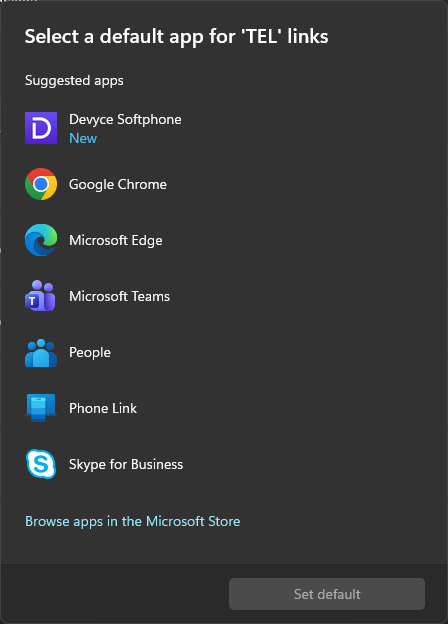Click the 'Suggested apps' heading
Image resolution: width=448 pixels, height=624 pixels.
tap(74, 81)
